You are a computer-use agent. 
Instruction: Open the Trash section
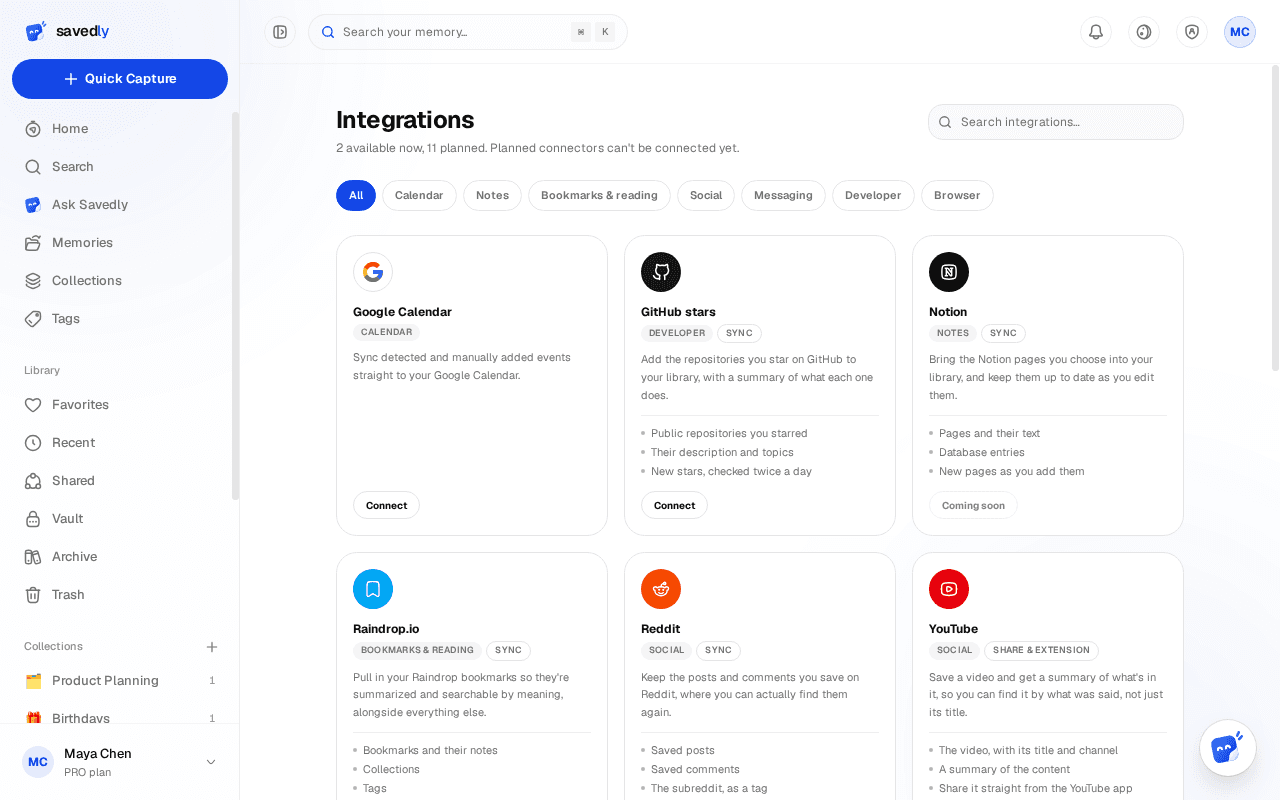(x=120, y=595)
